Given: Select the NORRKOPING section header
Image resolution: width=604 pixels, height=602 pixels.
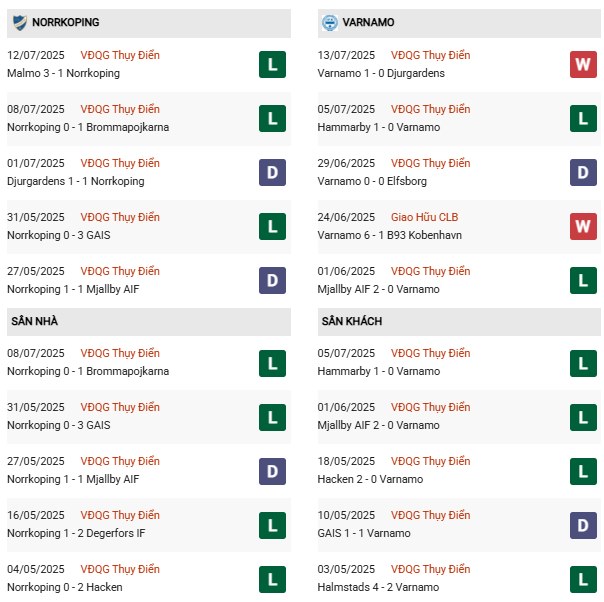Looking at the screenshot, I should tap(65, 22).
